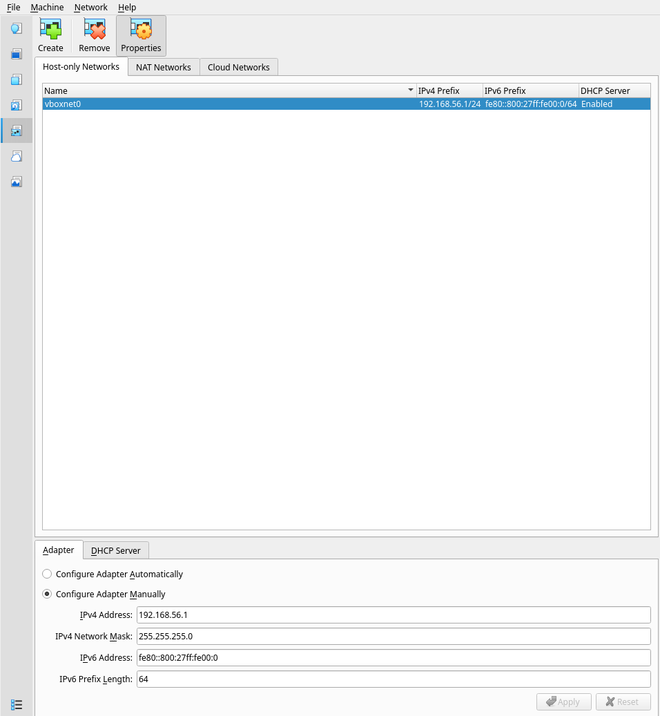Open the Cloud tool in sidebar
The width and height of the screenshot is (660, 716).
(16, 157)
